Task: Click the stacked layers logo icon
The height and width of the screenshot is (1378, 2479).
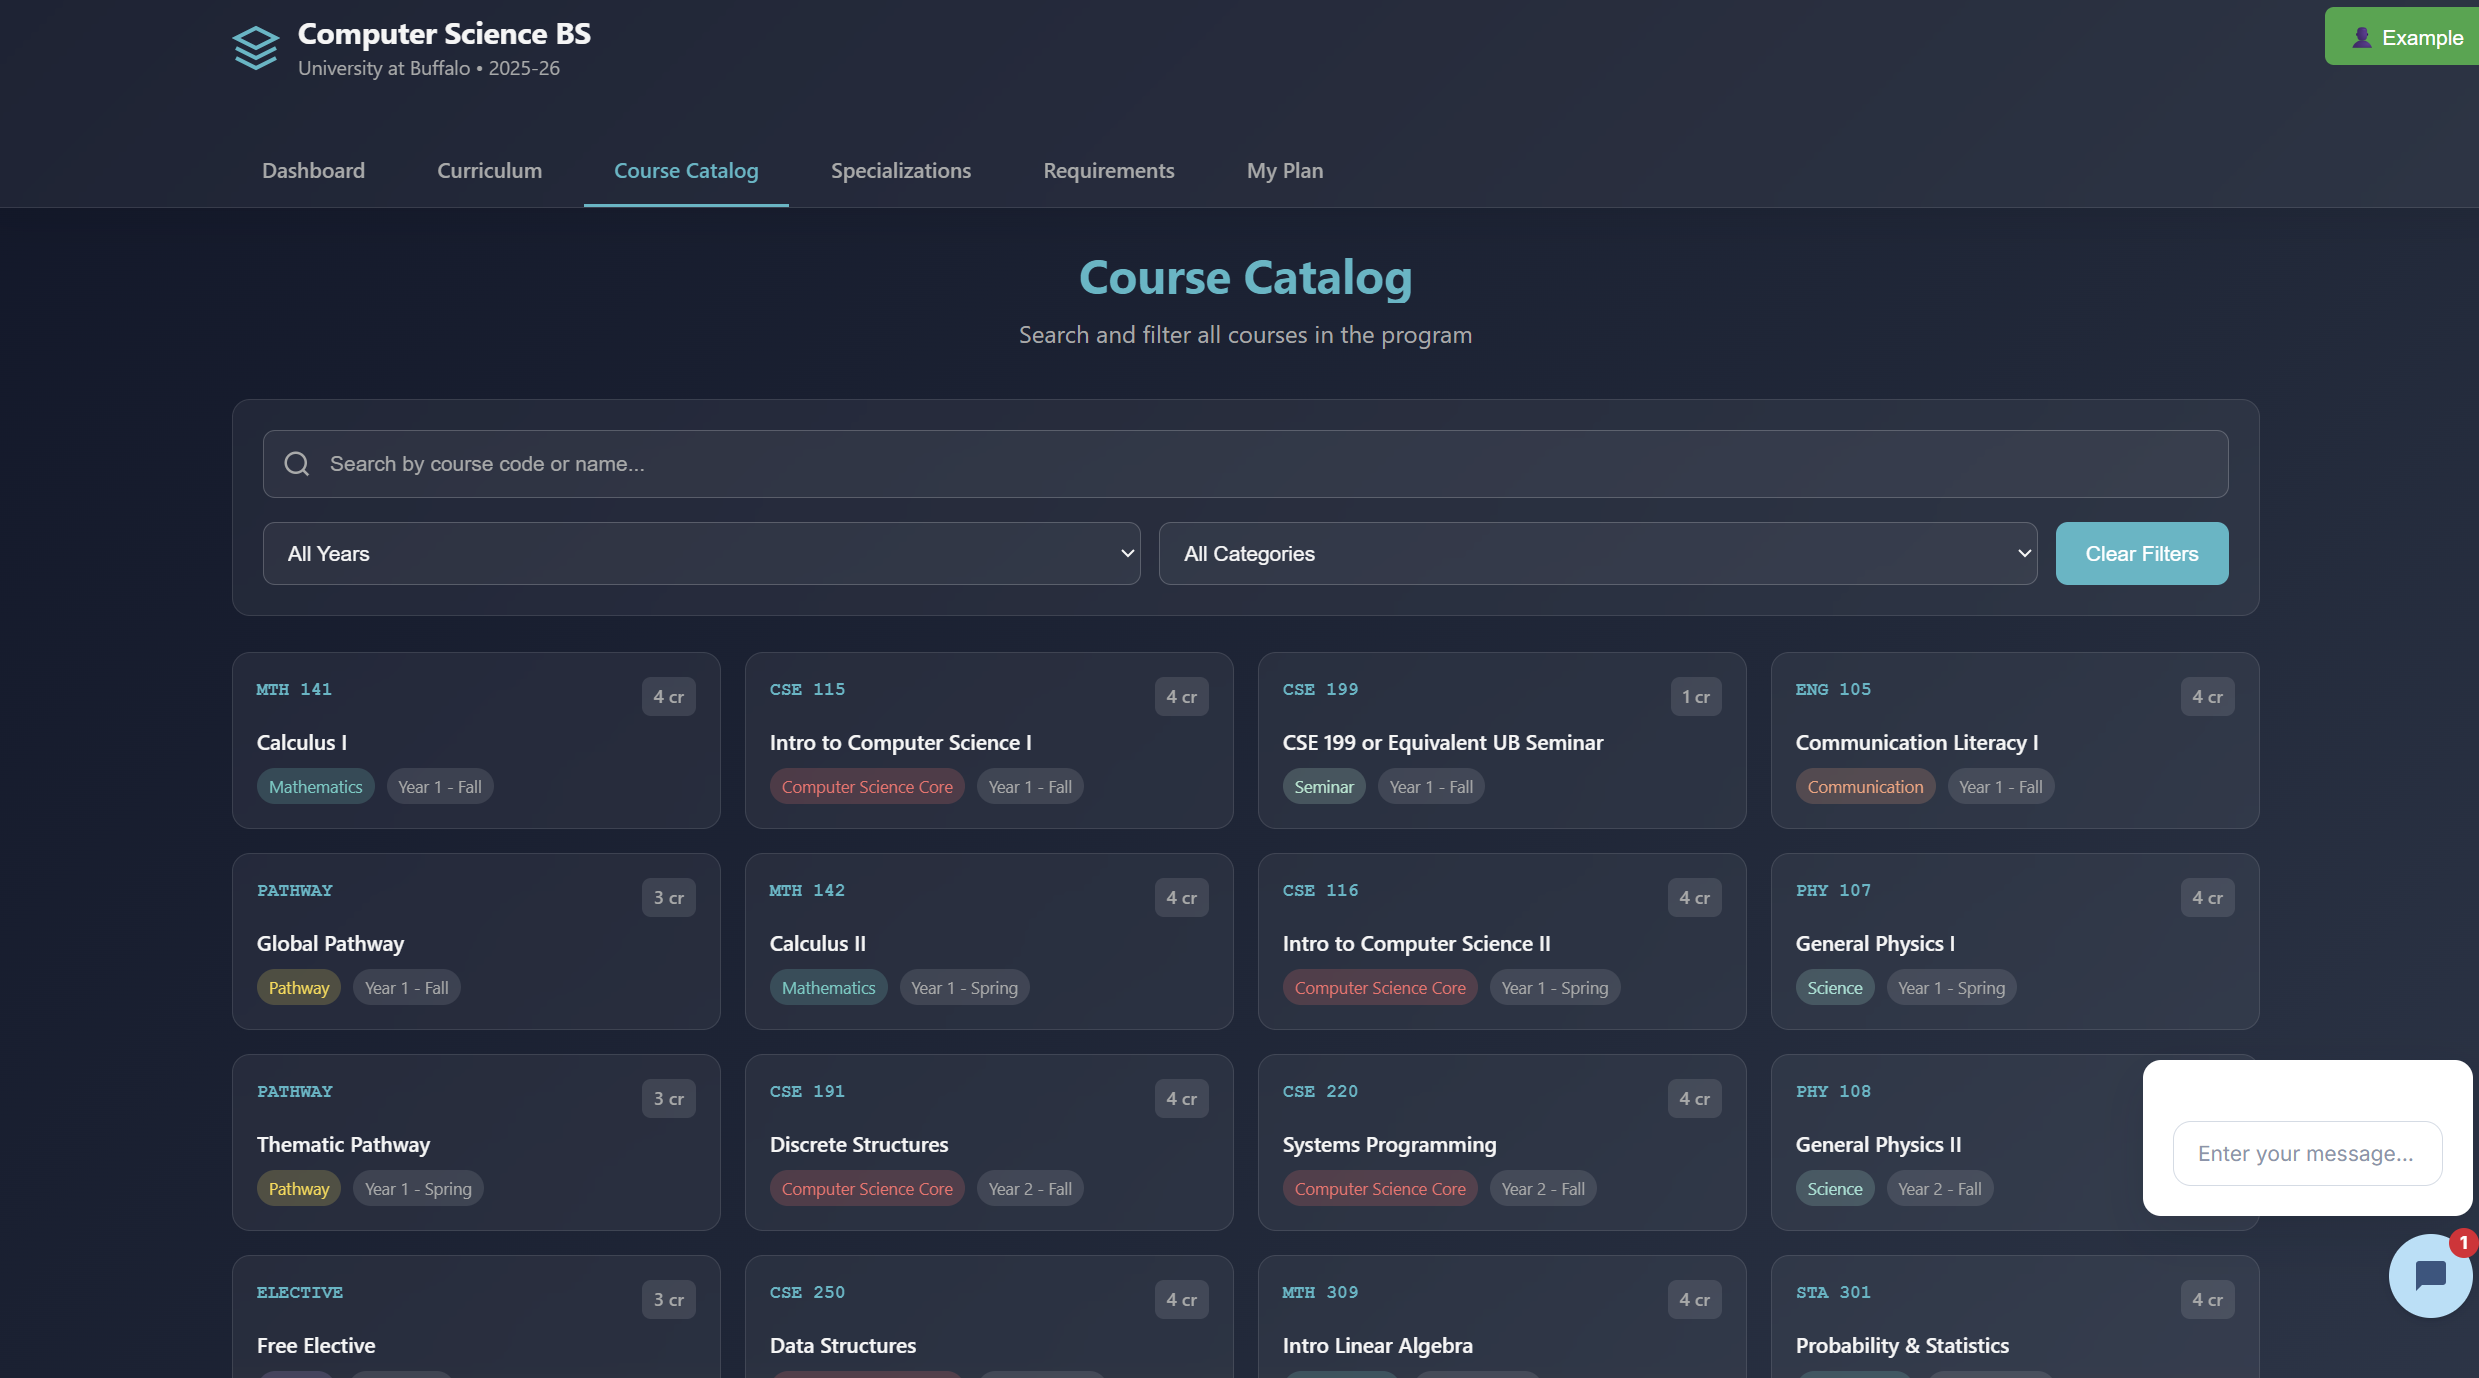Action: click(x=255, y=48)
